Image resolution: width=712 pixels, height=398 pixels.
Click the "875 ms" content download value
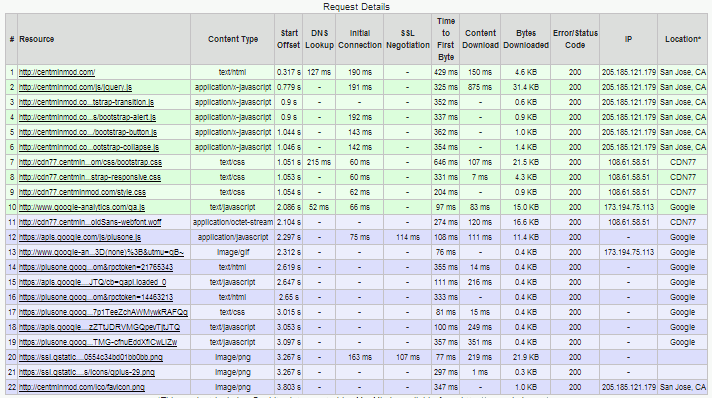coord(480,87)
